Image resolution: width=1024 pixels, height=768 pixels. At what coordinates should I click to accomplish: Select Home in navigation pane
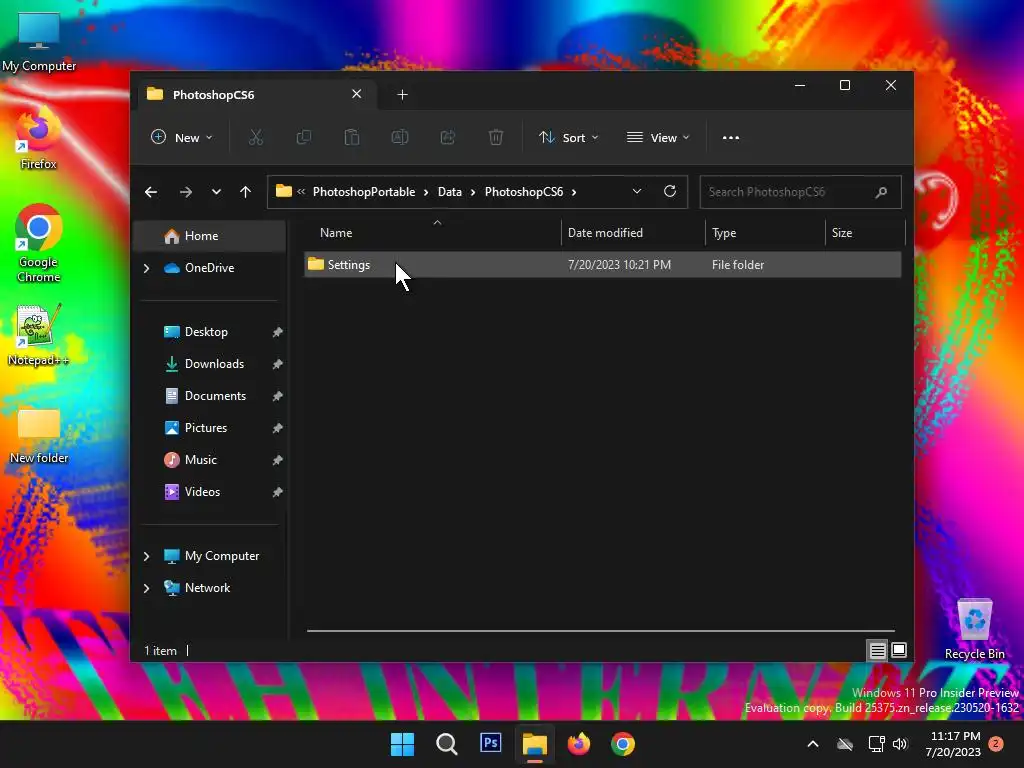pos(210,236)
